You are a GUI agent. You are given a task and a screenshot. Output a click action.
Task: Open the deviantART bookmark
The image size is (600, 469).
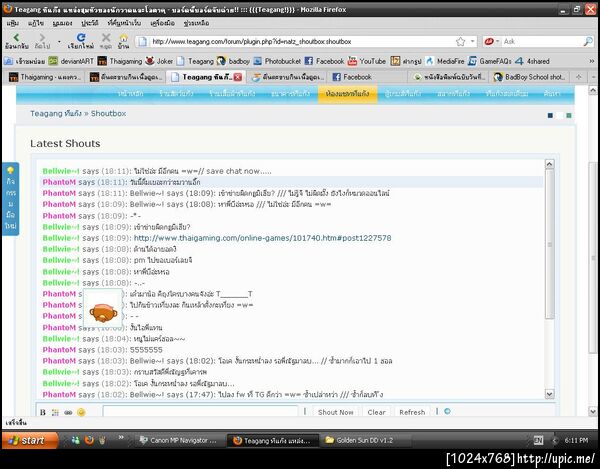(72, 61)
